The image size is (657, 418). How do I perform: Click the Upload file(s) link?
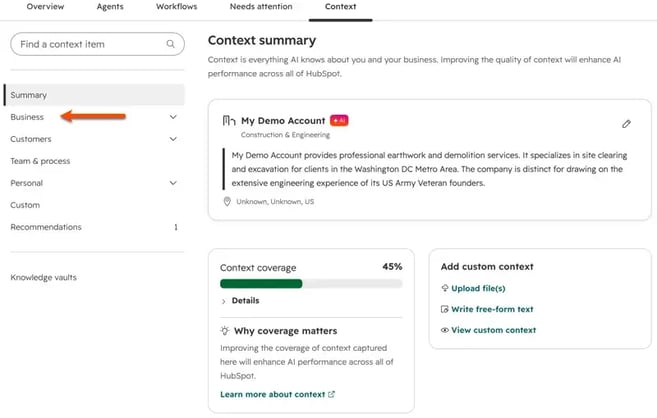tap(478, 288)
